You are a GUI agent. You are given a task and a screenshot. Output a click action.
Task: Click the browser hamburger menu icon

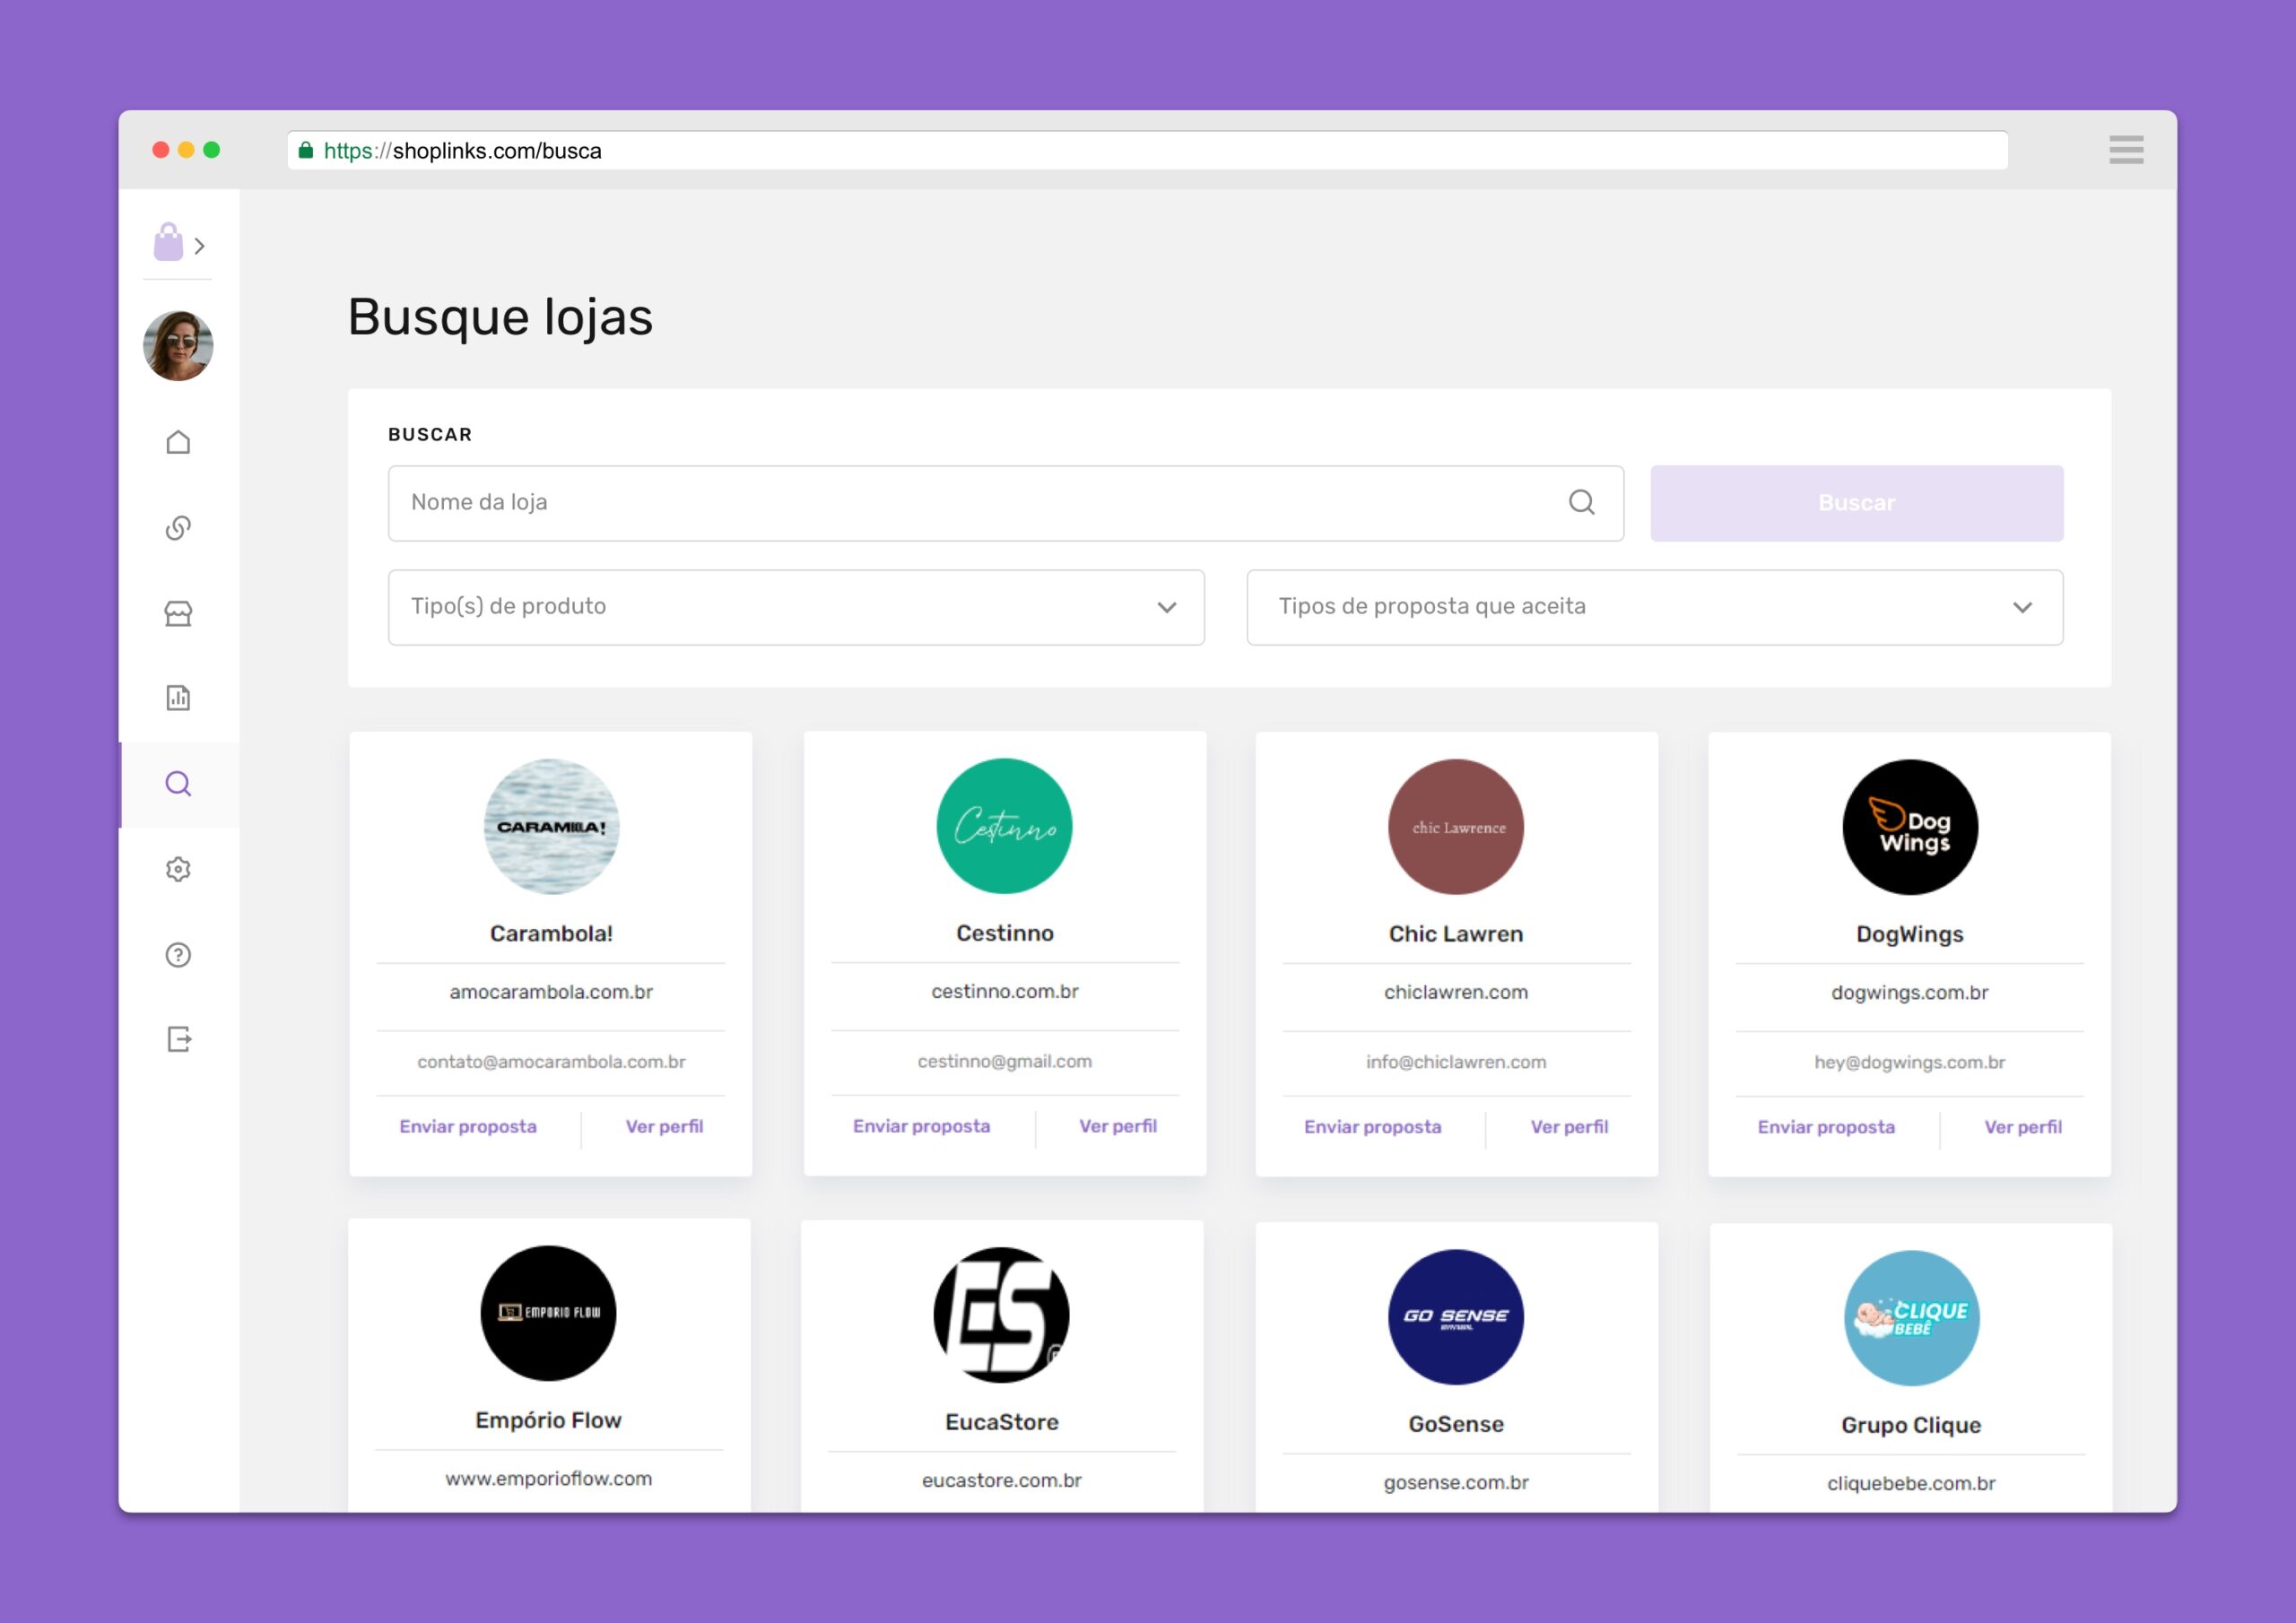pos(2126,150)
